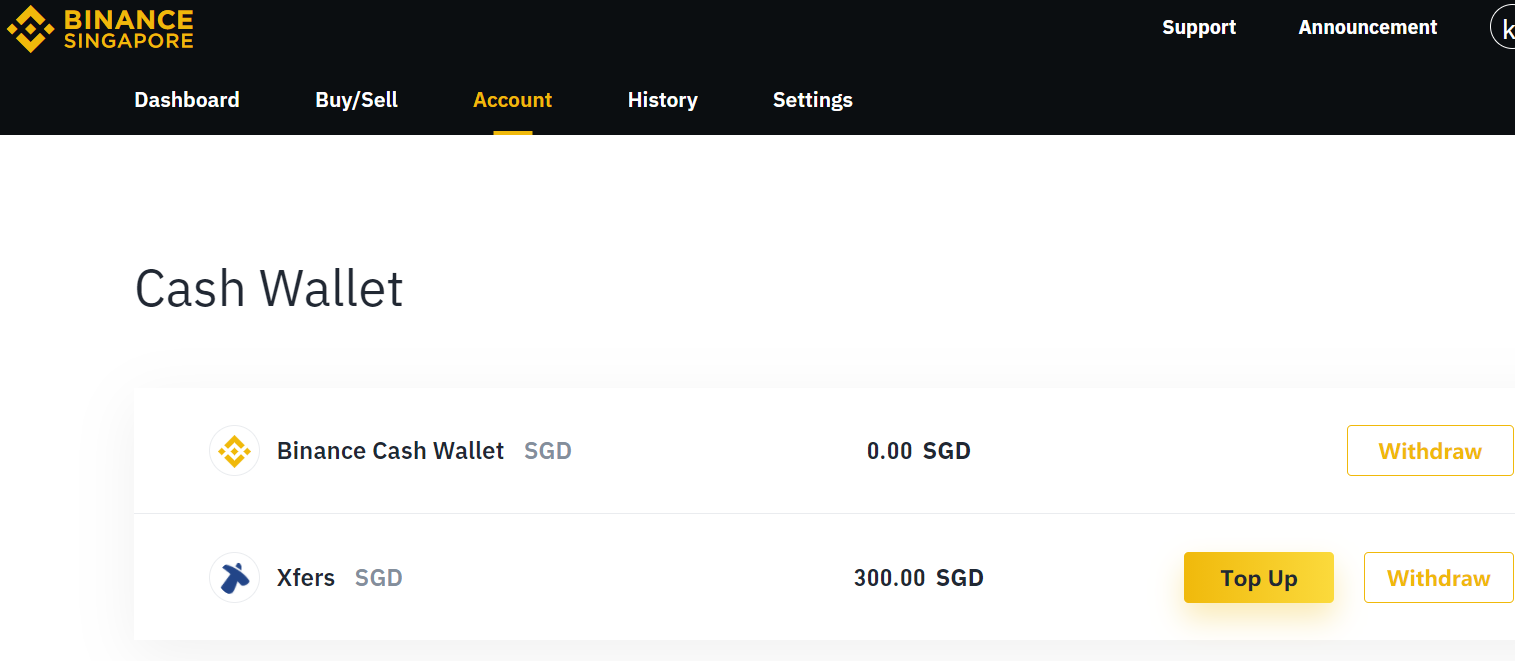The width and height of the screenshot is (1515, 661).
Task: Click the Binance Singapore logo
Action: pos(100,29)
